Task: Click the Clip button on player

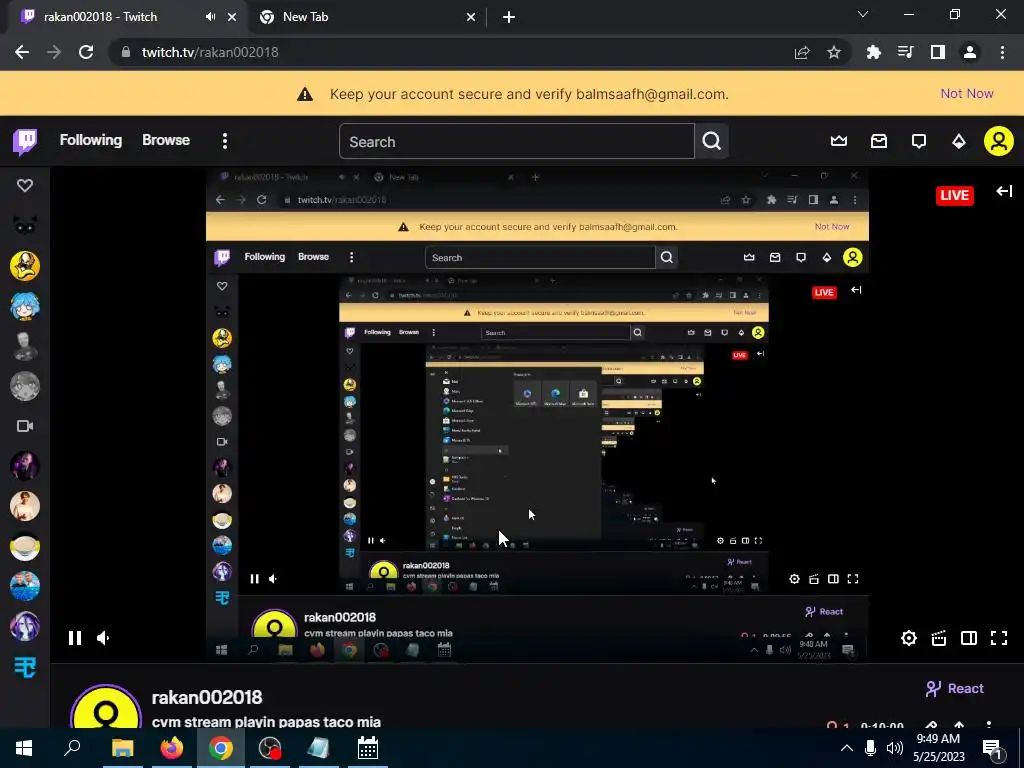Action: (x=938, y=638)
